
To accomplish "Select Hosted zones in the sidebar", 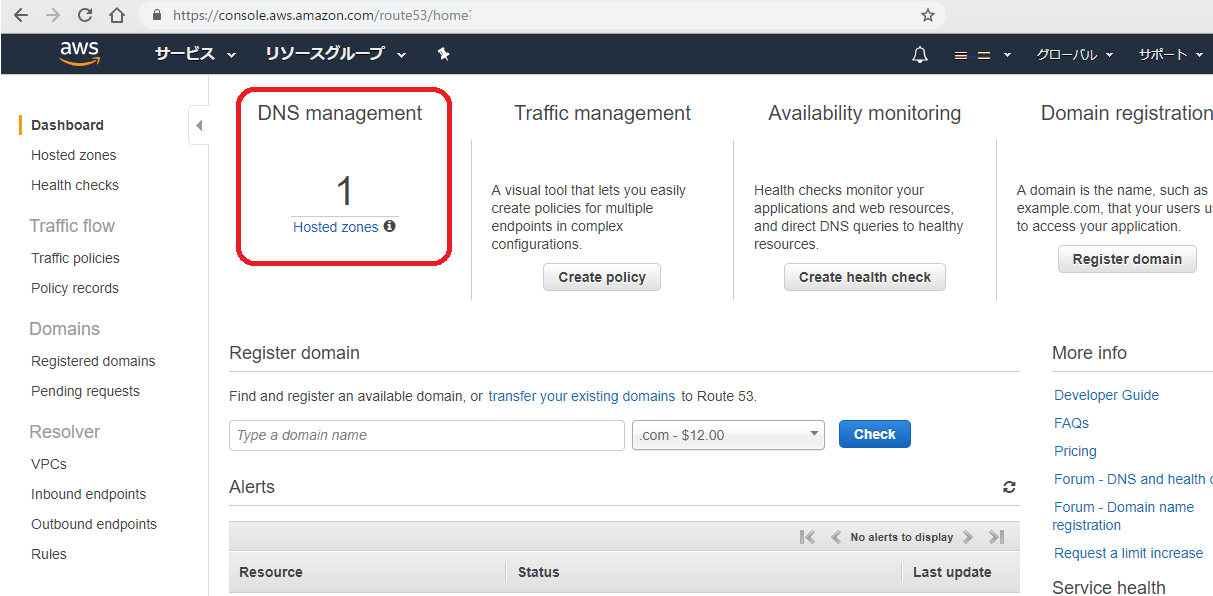I will point(73,155).
